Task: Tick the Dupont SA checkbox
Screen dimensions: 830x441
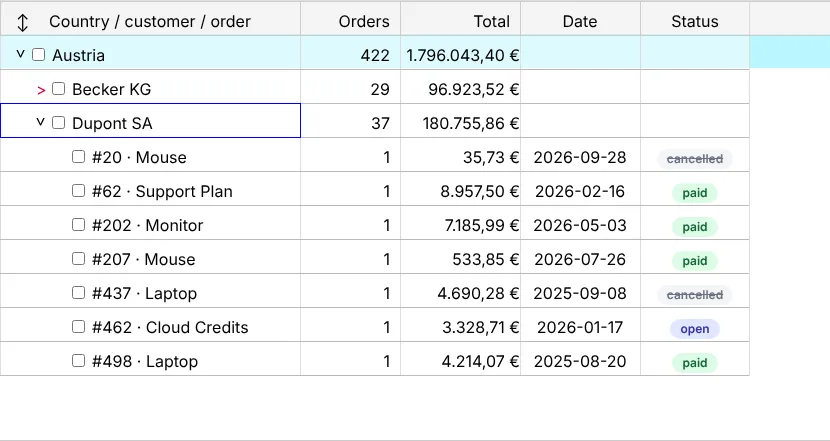Action: pos(58,122)
